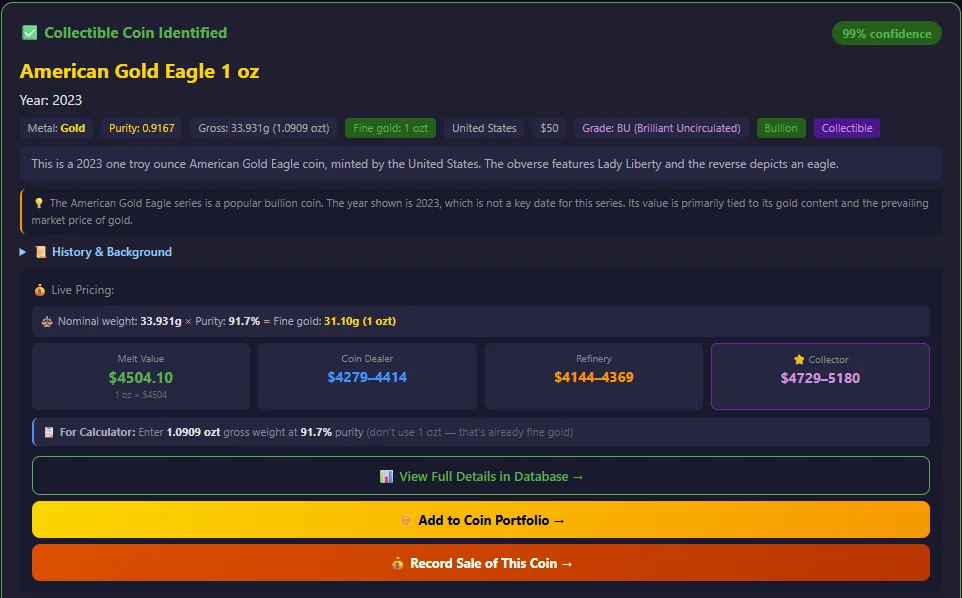The height and width of the screenshot is (598, 962).
Task: Click the Year: 2023 text
Action: coord(50,100)
